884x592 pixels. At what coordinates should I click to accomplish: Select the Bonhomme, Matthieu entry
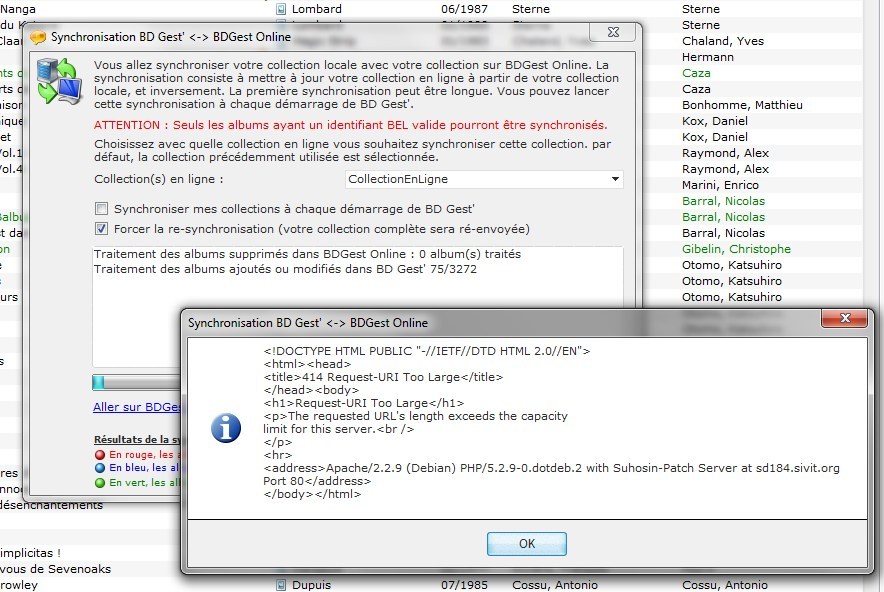pyautogui.click(x=742, y=105)
